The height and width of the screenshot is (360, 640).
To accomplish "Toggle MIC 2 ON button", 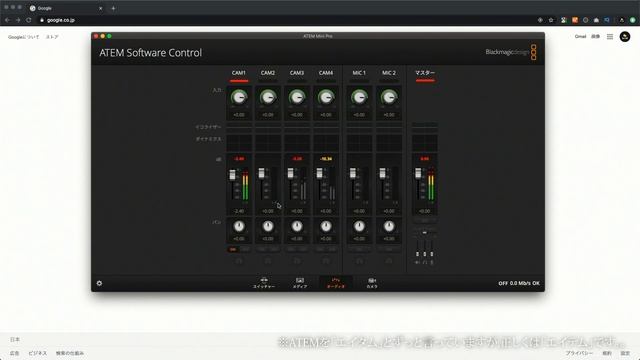I will 389,249.
